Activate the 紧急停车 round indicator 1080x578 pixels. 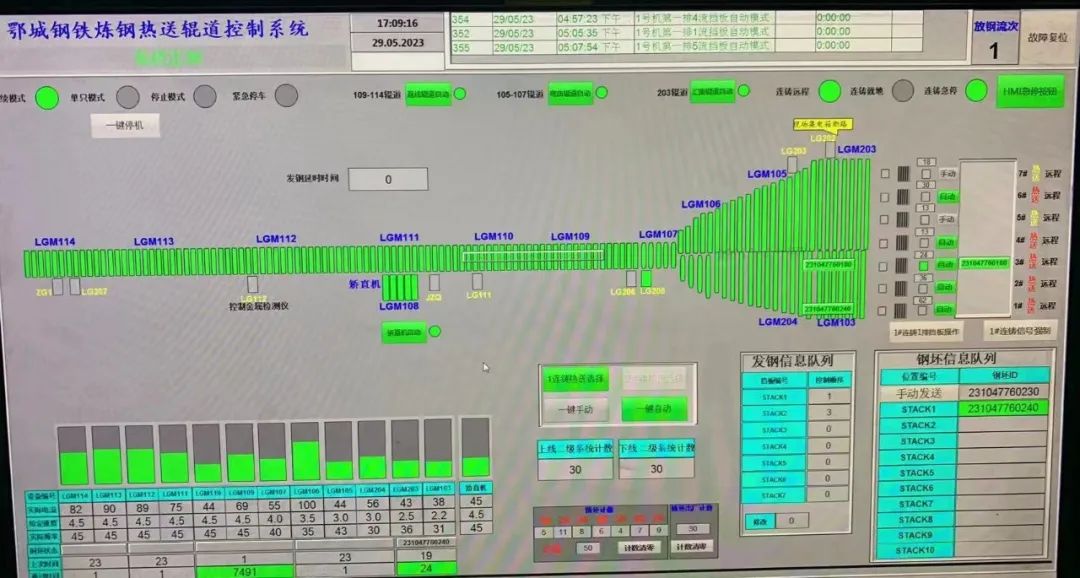click(286, 96)
